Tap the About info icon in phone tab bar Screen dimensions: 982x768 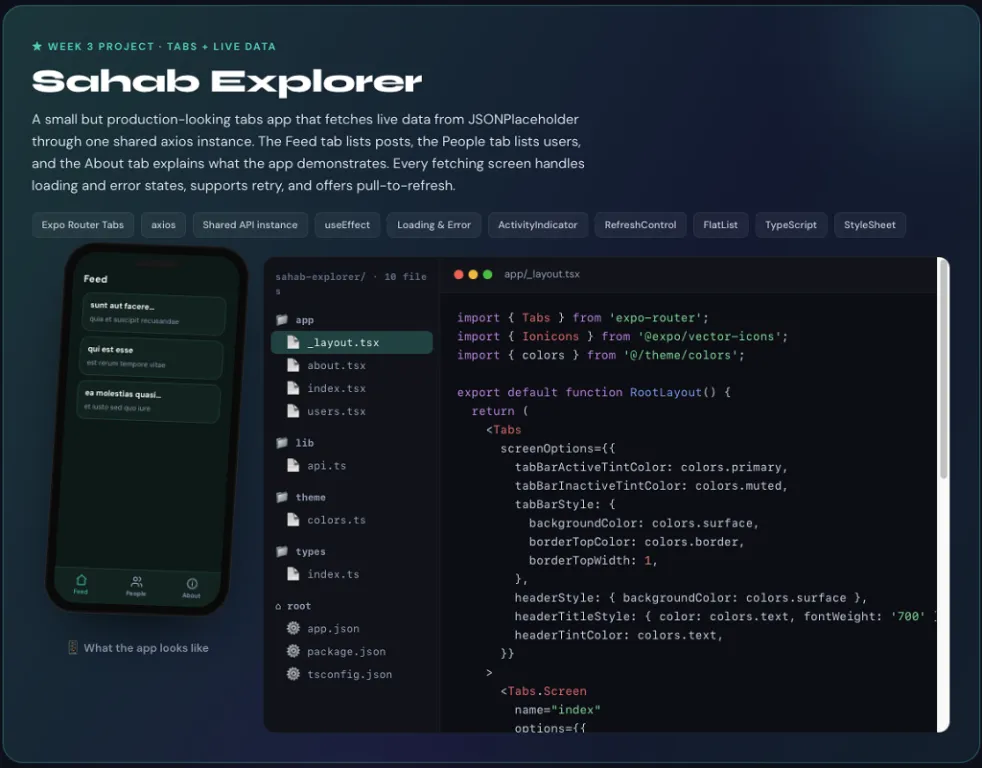coord(192,584)
